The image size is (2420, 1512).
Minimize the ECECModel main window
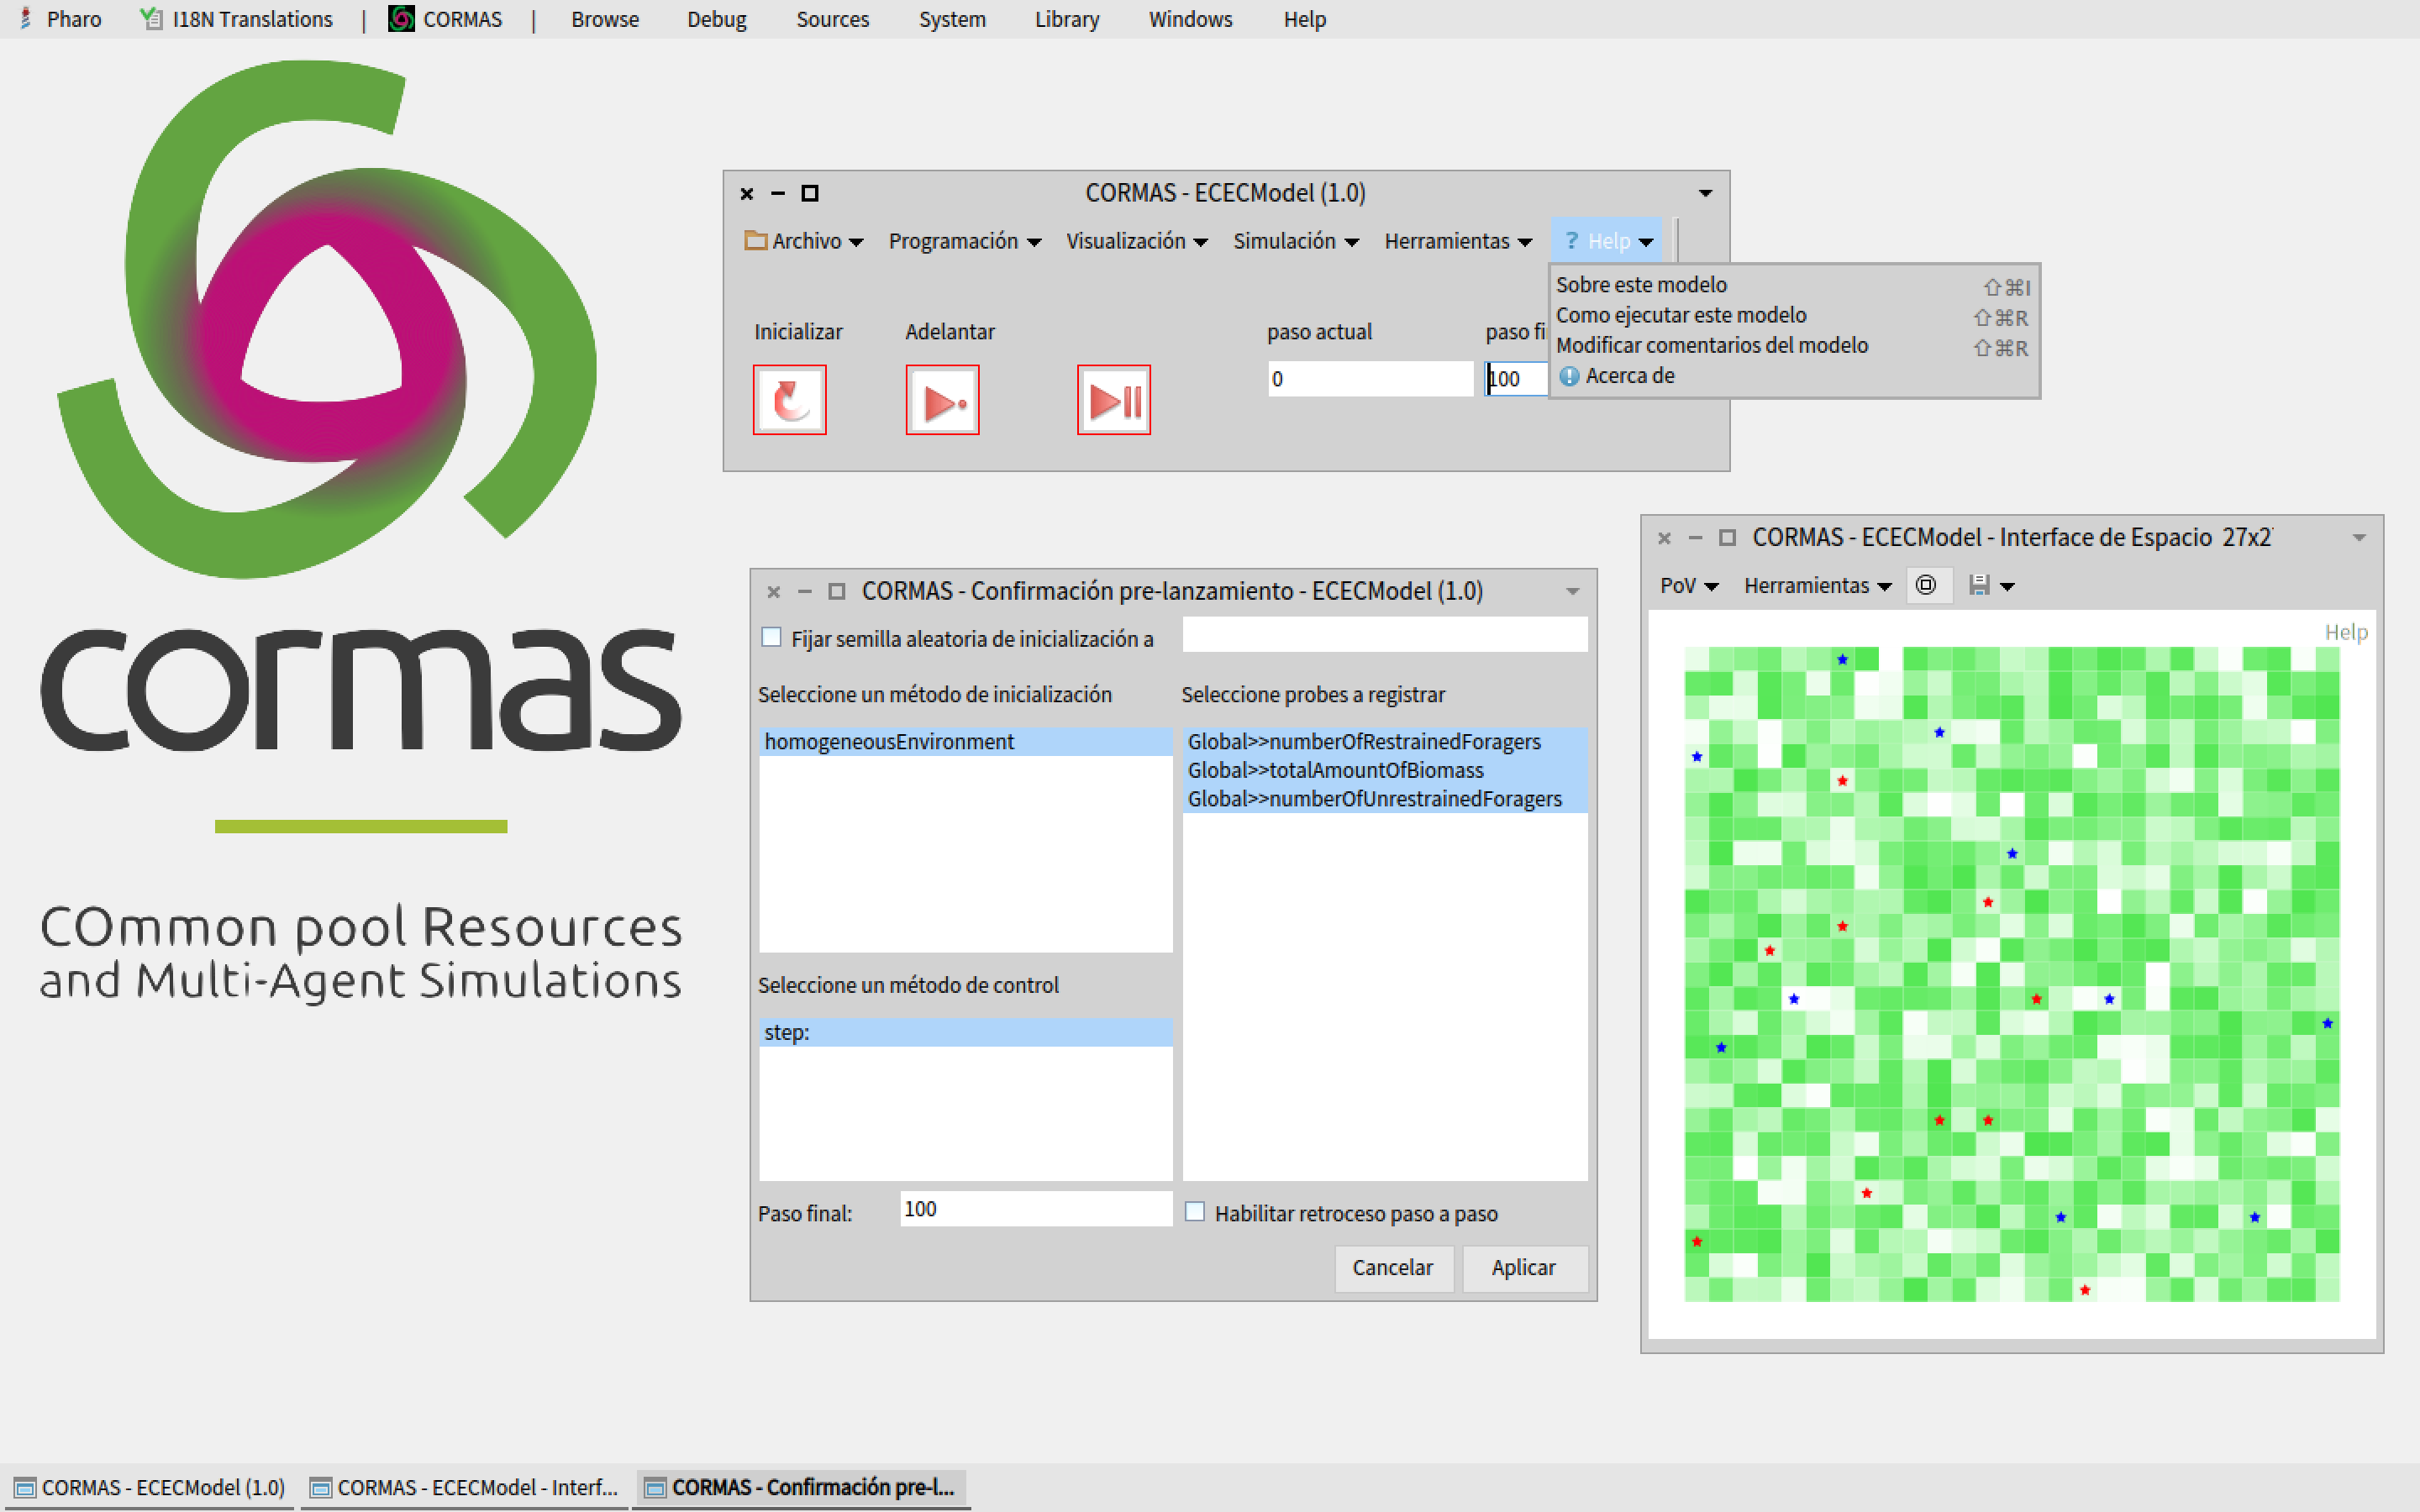click(778, 193)
